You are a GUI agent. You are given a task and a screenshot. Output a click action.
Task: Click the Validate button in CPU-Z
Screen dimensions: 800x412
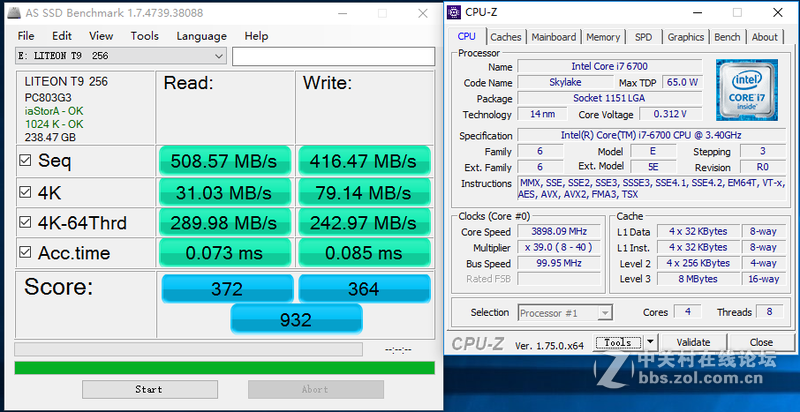click(x=694, y=342)
